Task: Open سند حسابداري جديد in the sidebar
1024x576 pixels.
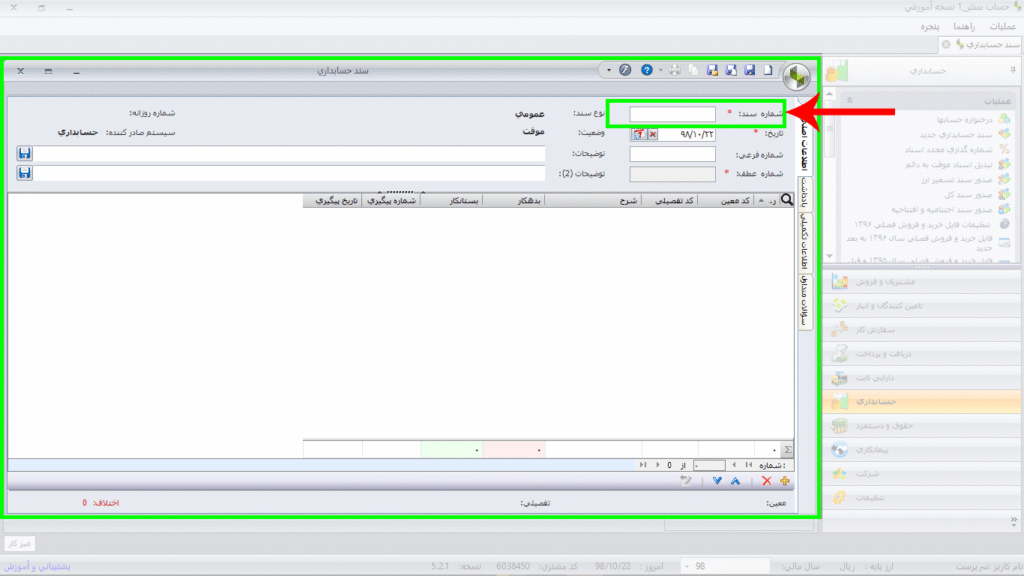Action: tap(956, 135)
